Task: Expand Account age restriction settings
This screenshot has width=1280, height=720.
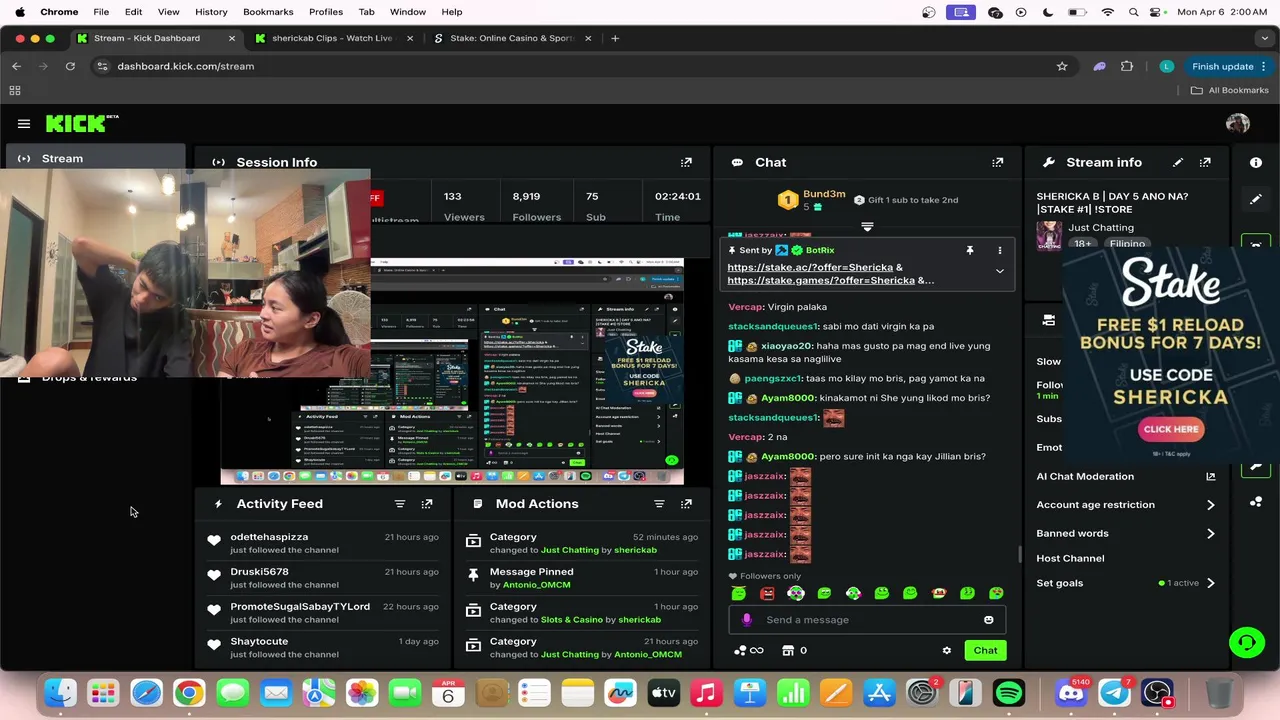Action: pyautogui.click(x=1210, y=505)
